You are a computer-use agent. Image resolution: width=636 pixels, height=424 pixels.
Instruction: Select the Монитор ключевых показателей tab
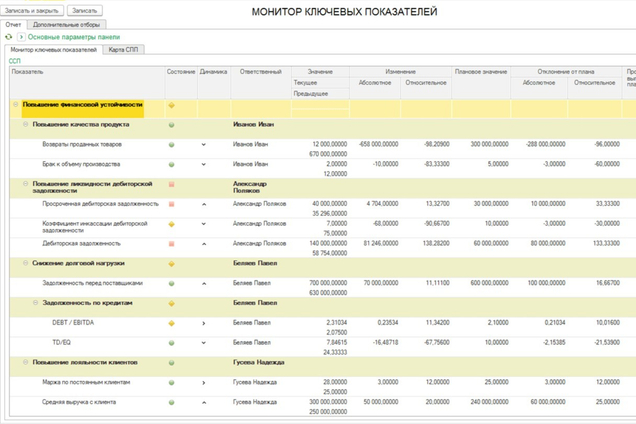54,50
